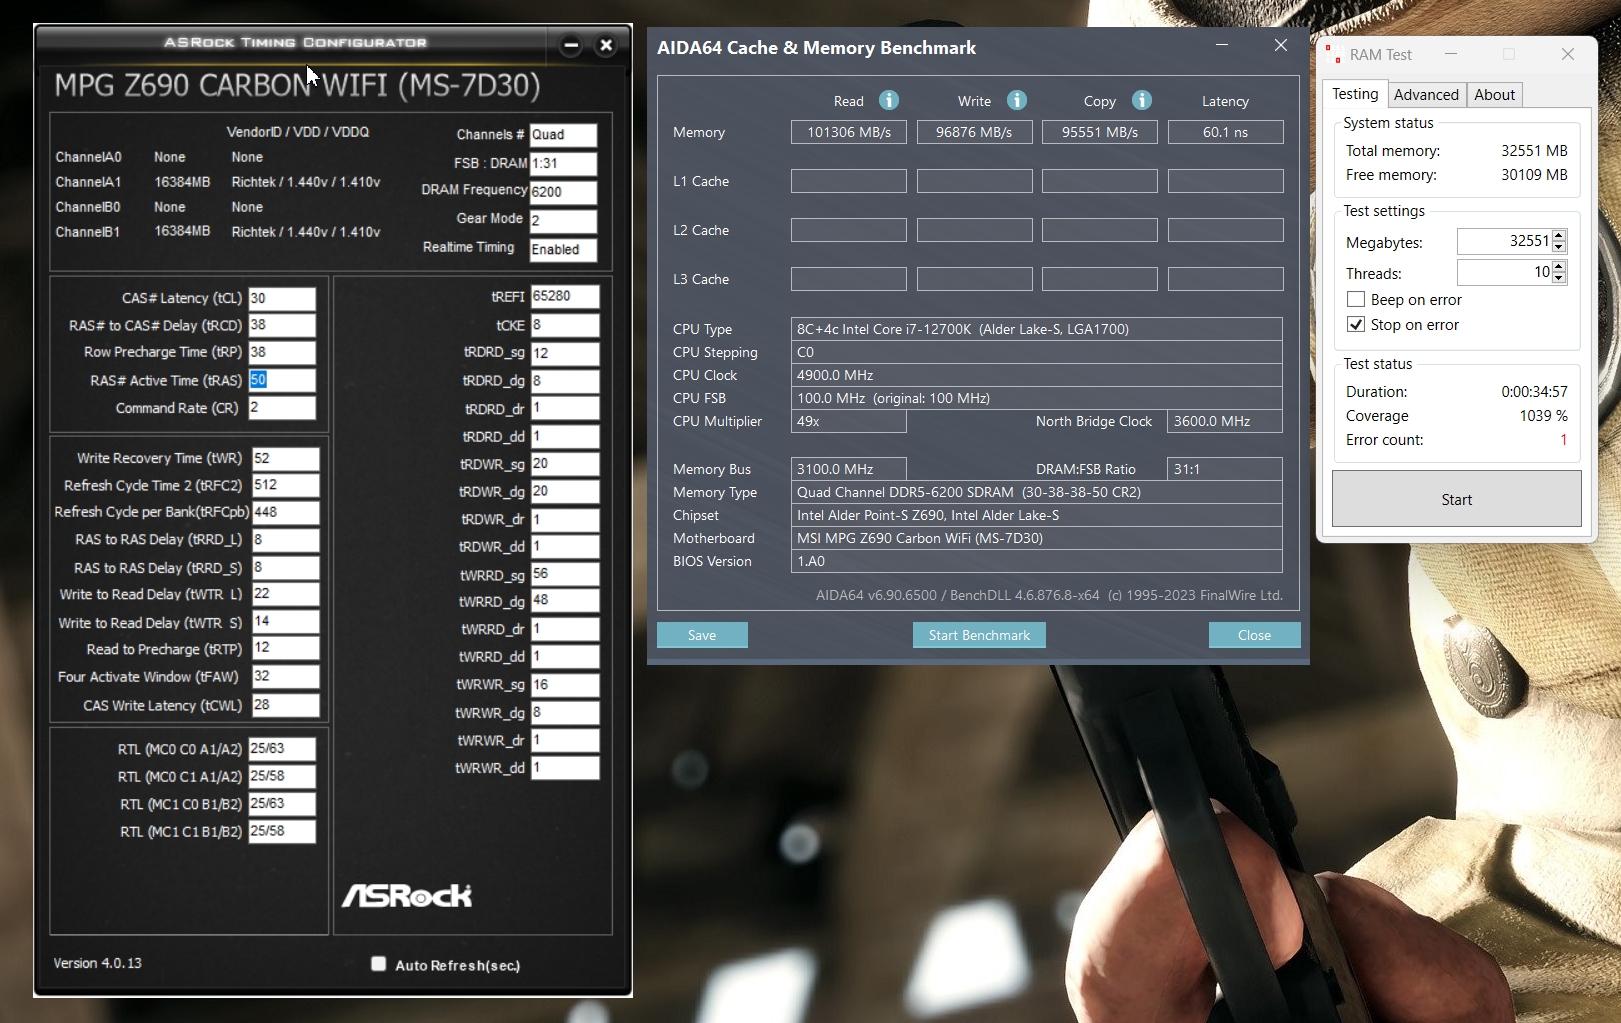
Task: Enable the Beep on error checkbox
Action: pos(1356,299)
